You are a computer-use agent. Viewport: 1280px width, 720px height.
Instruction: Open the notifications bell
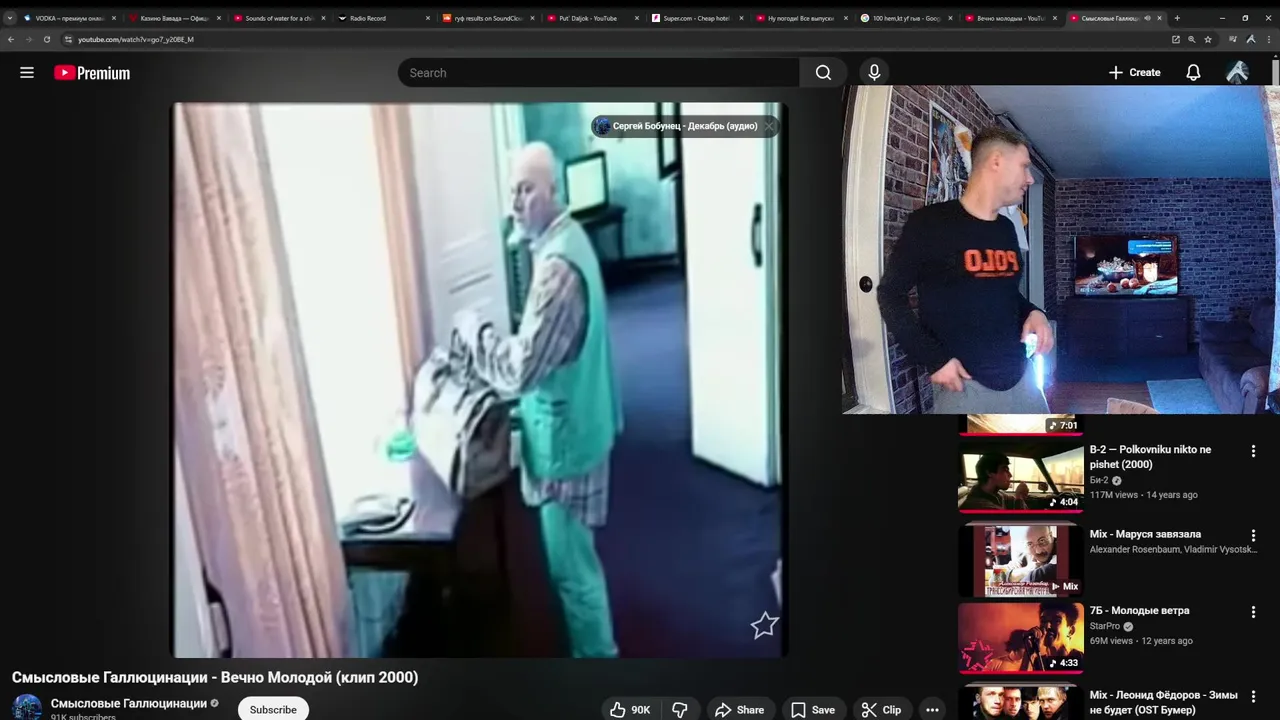[1193, 73]
